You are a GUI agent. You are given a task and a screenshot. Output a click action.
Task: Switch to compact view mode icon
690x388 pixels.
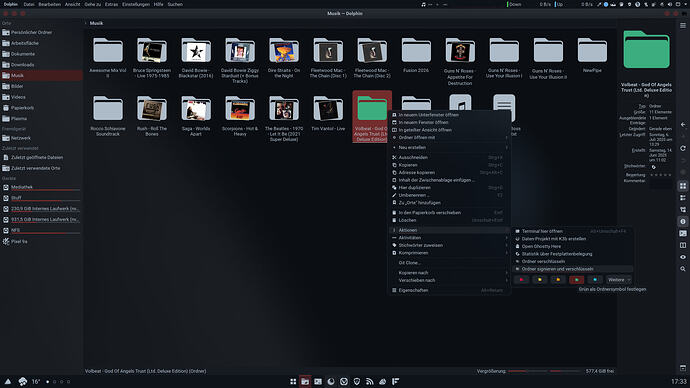coord(683,198)
